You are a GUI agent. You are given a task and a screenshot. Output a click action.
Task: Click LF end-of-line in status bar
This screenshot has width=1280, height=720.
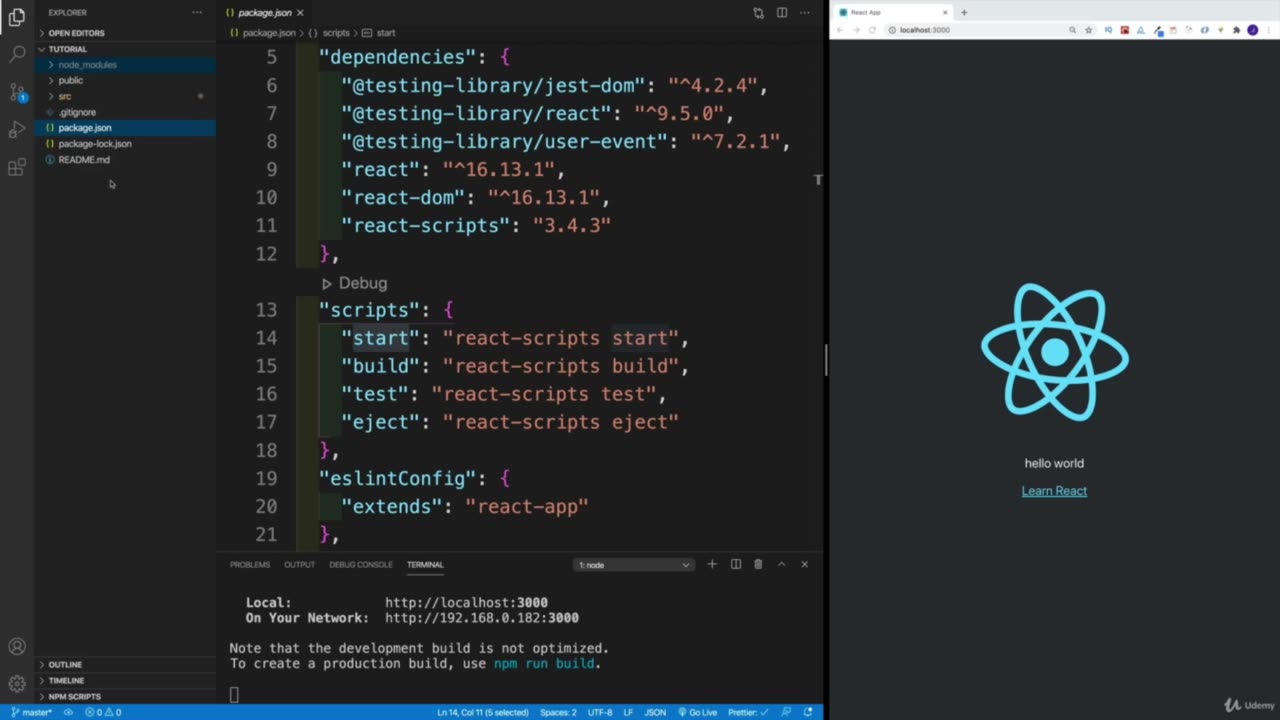[x=628, y=712]
